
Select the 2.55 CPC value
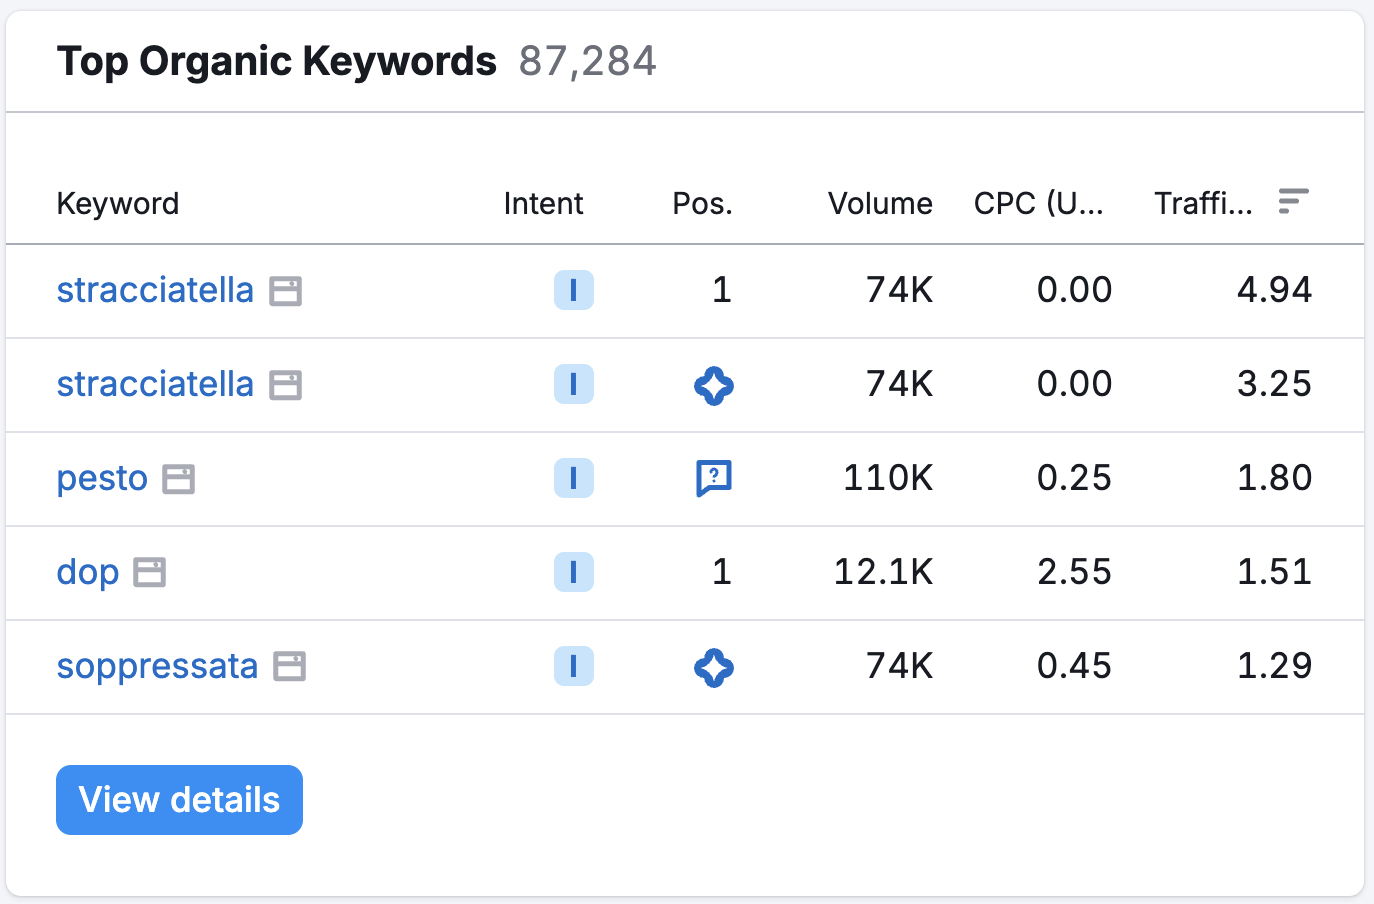tap(1074, 572)
